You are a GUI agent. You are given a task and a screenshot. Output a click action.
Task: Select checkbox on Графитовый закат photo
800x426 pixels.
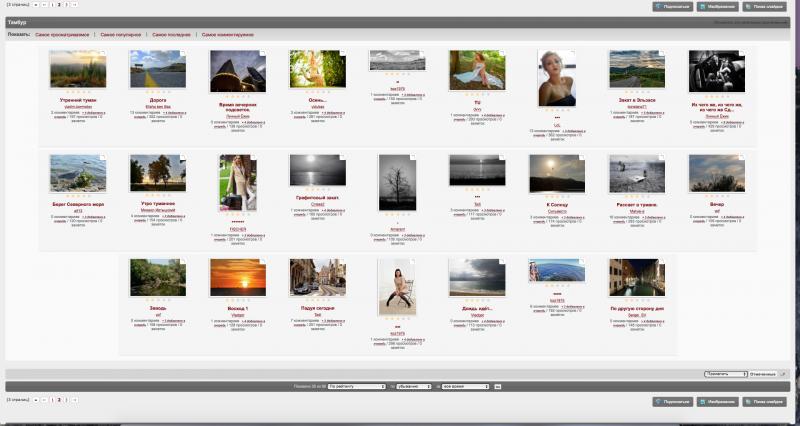[342, 157]
